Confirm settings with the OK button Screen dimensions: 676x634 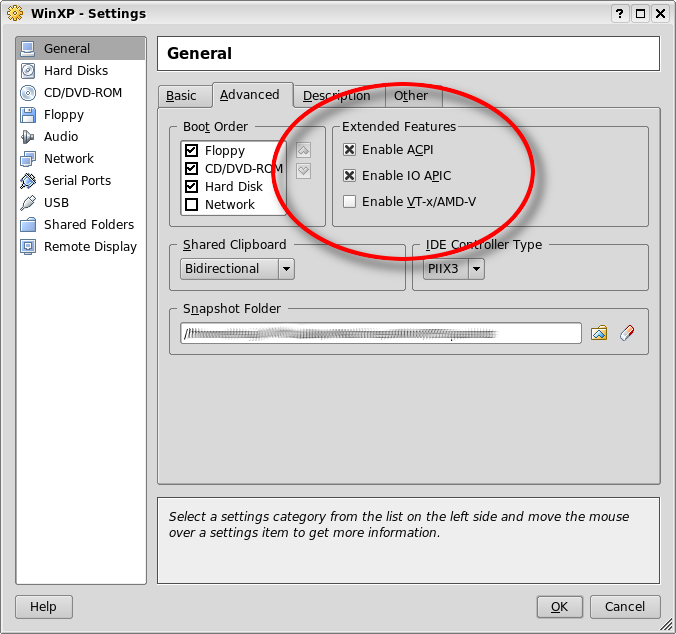coord(560,607)
